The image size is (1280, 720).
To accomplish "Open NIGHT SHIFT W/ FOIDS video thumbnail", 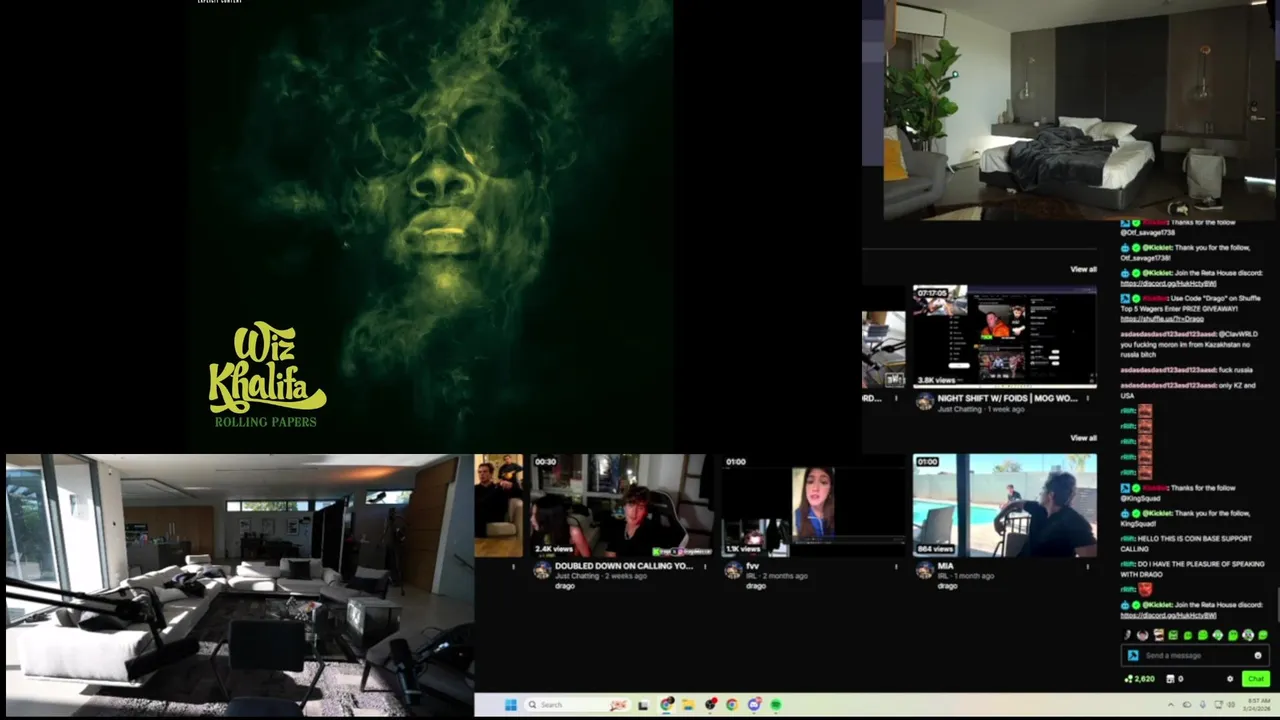I will [1005, 337].
